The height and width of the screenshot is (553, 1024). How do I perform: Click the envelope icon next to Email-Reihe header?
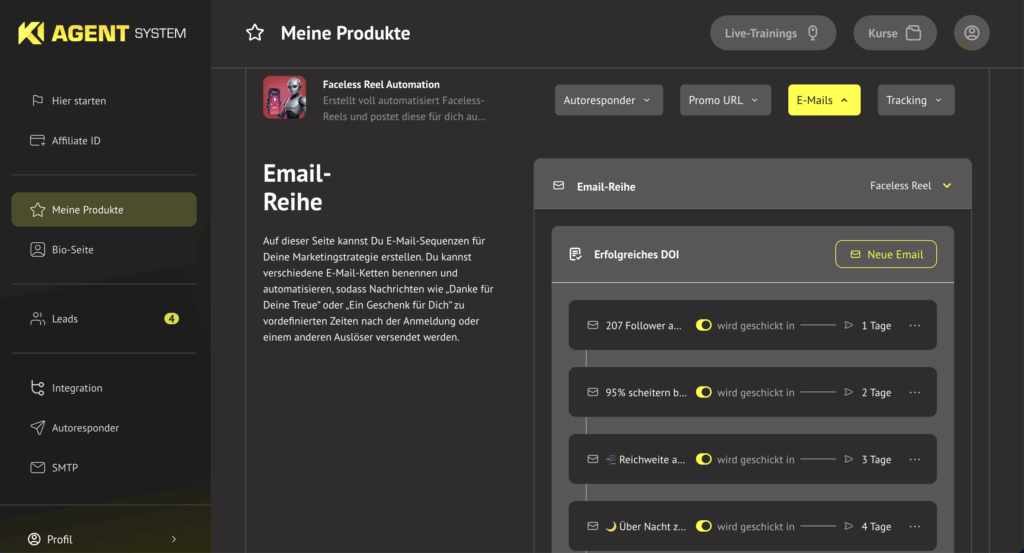click(x=559, y=186)
